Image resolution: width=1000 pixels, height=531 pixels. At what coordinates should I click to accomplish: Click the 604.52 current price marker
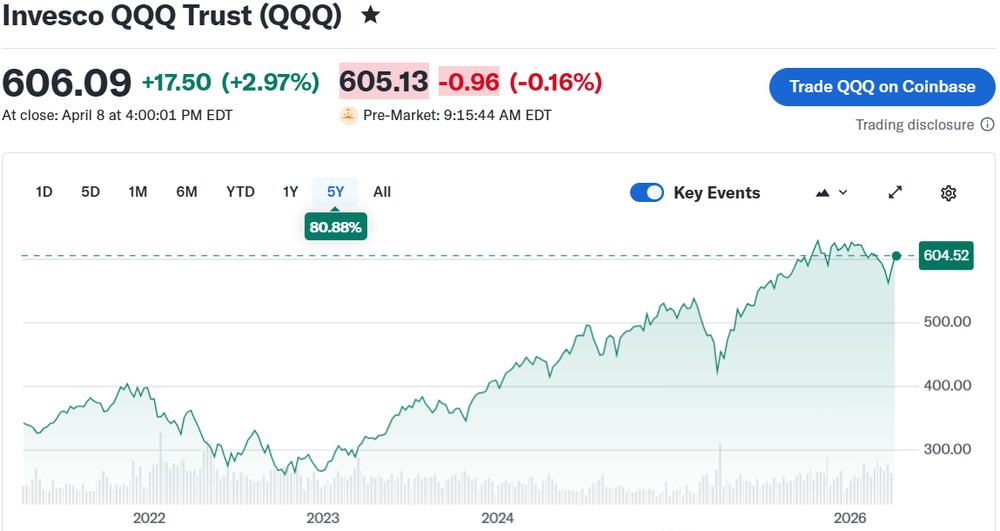(x=945, y=256)
